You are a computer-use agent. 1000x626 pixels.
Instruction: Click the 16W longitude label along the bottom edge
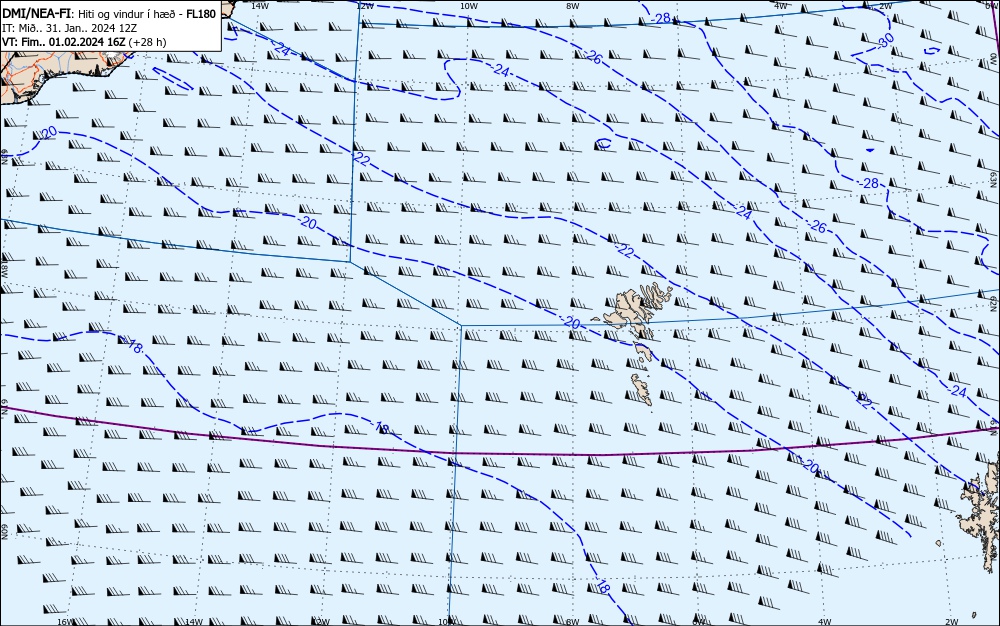coord(65,622)
